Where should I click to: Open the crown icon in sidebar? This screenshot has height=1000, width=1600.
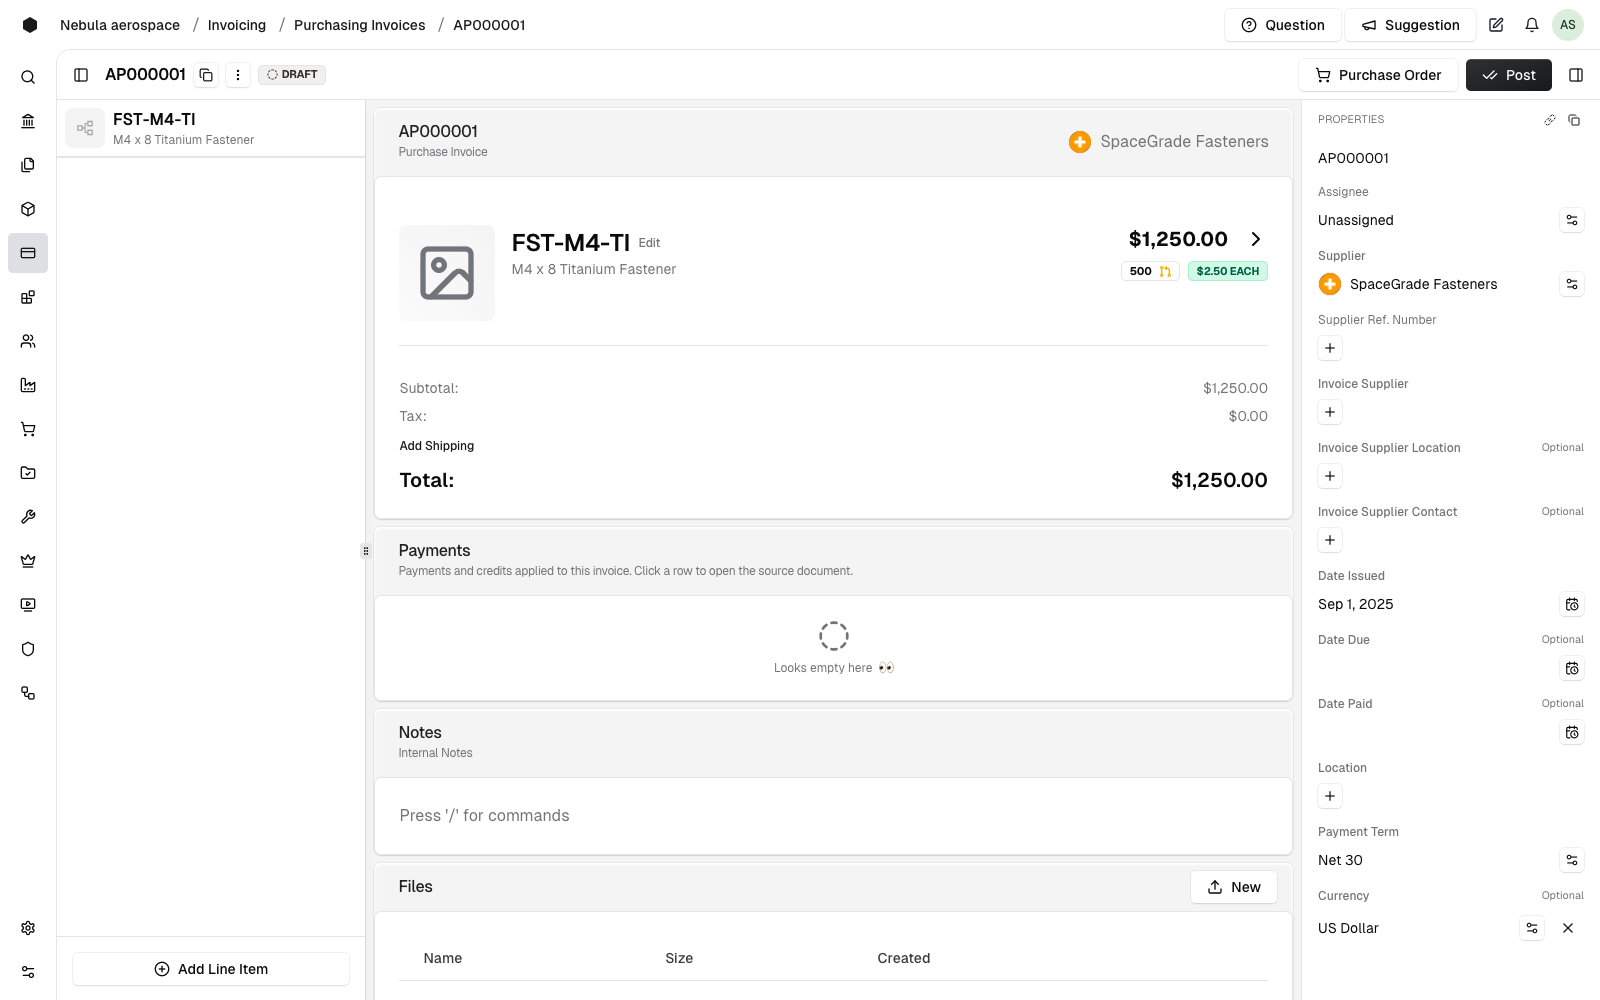[x=28, y=561]
